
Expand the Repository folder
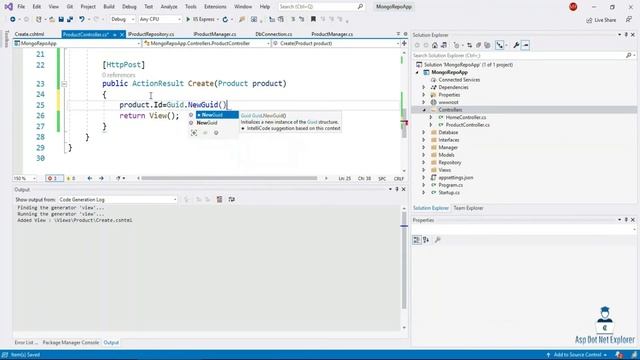tap(423, 162)
